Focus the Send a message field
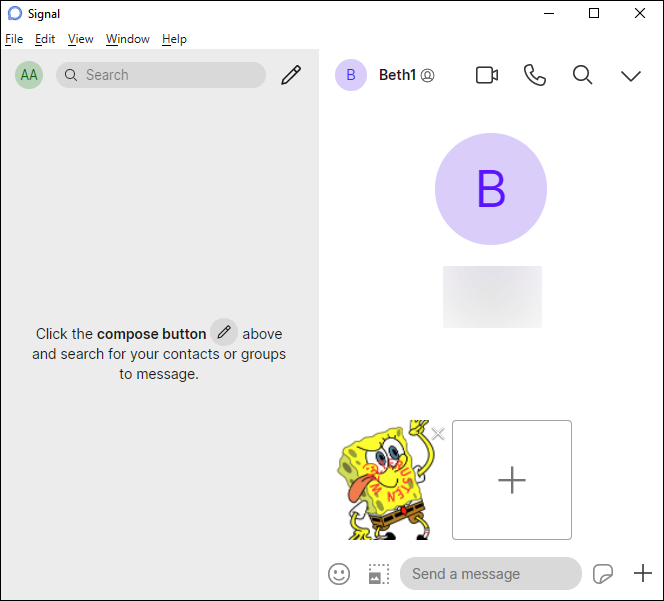Screen dimensions: 664x601 pos(491,573)
